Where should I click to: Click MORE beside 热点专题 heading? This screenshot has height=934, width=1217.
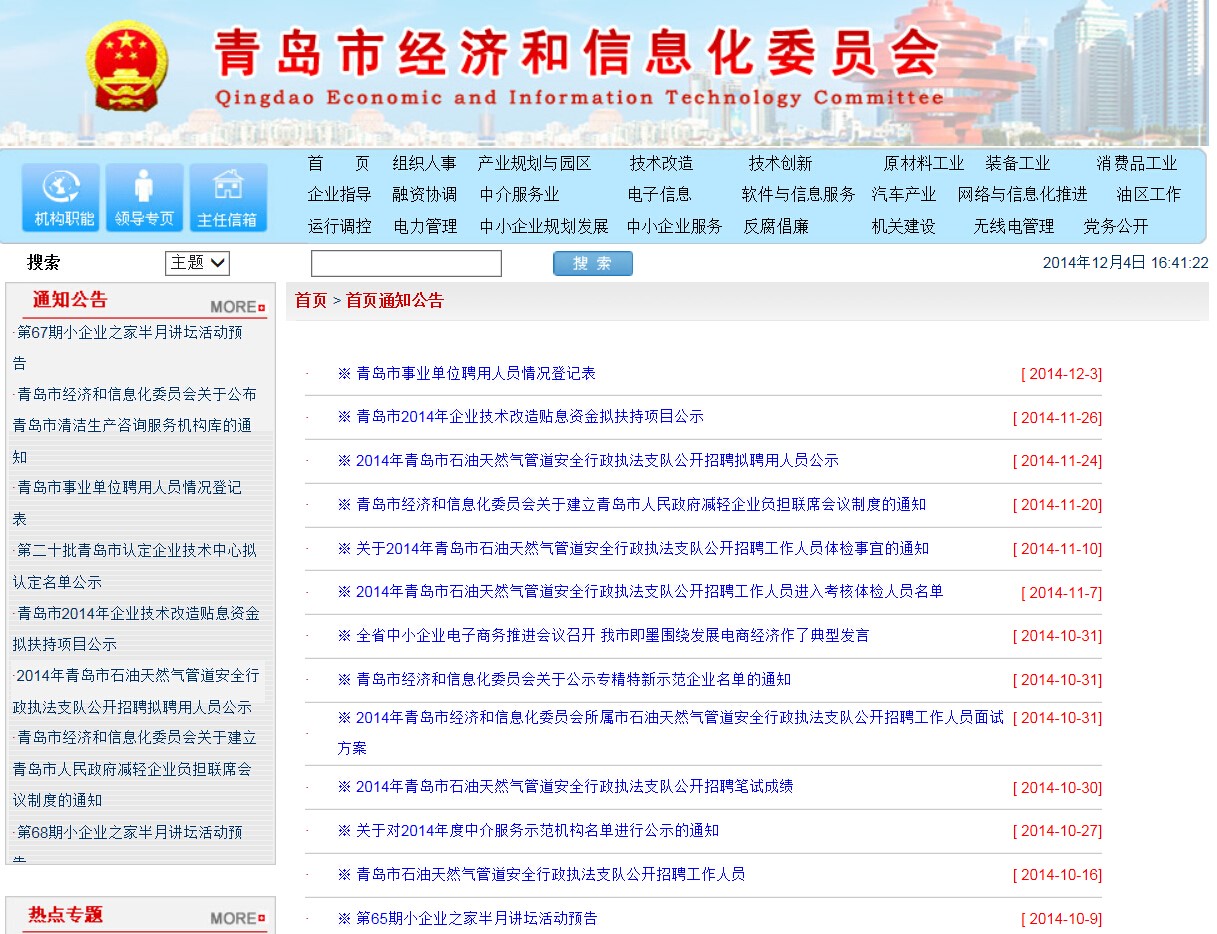tap(237, 918)
